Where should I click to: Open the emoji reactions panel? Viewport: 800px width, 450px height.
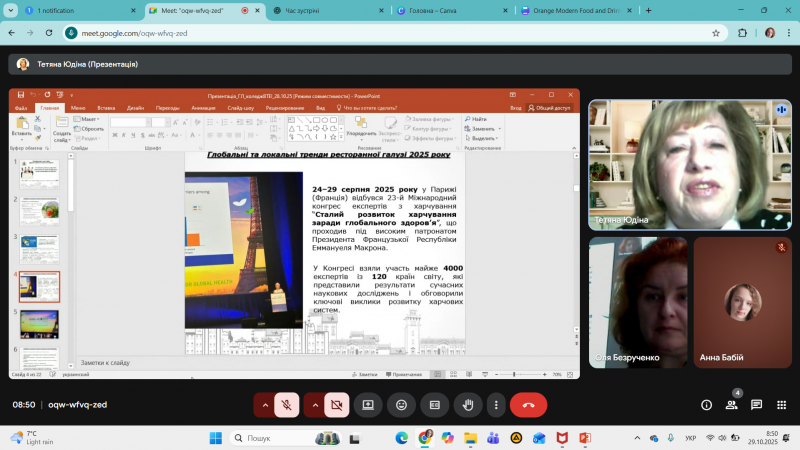pos(401,404)
